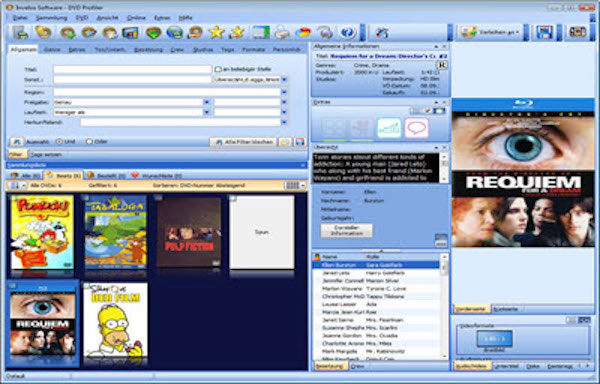Screen dimensions: 600x384
Task: Open the Sortiertitel overview dropdown
Action: click(284, 79)
